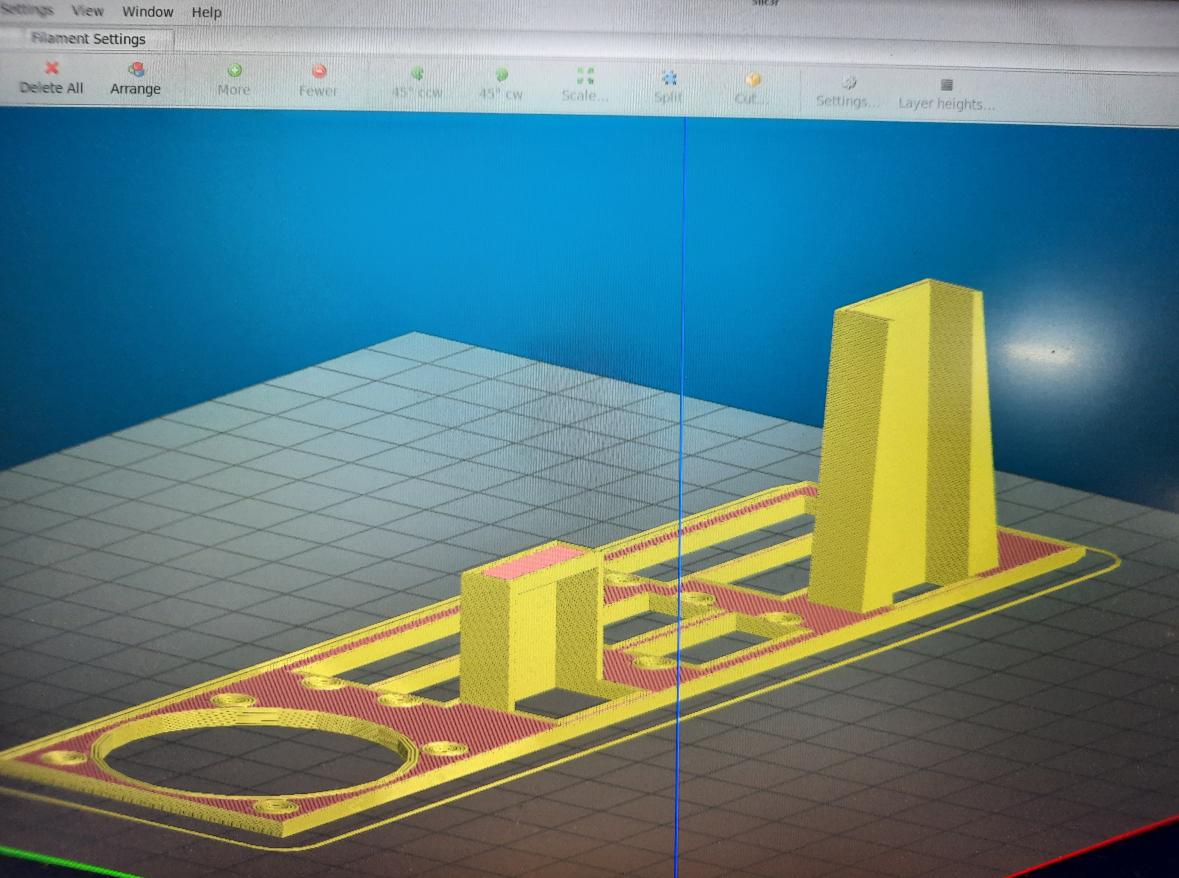1179x878 pixels.
Task: Open object Settings gear icon
Action: 849,83
